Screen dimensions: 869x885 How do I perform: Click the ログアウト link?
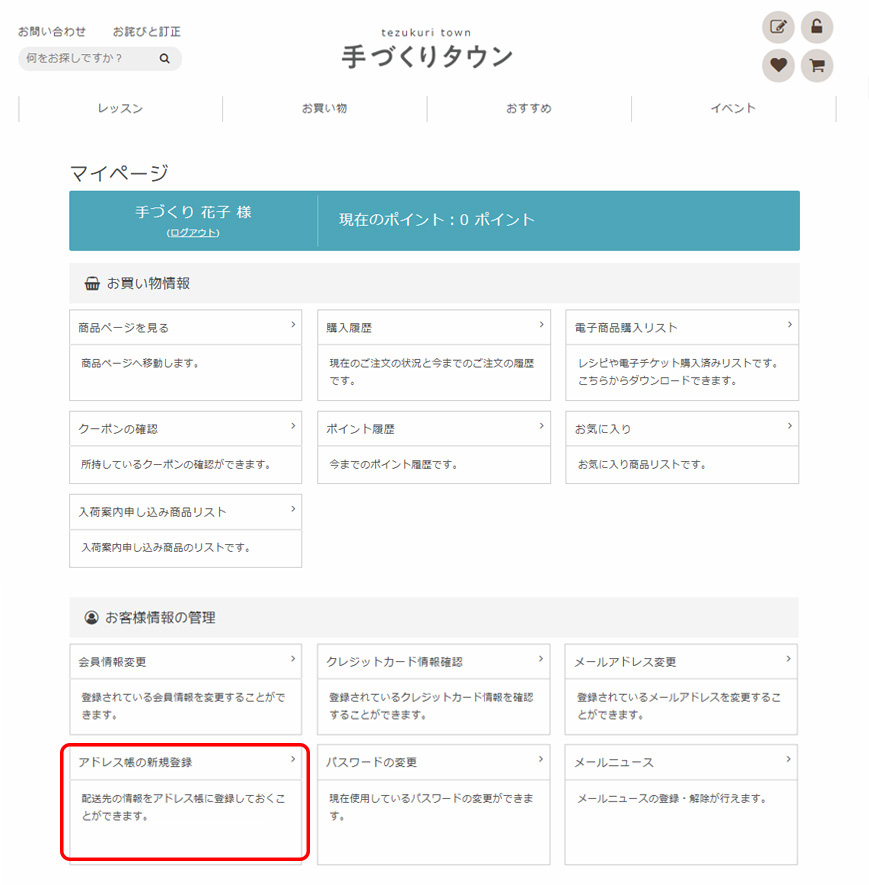click(193, 232)
